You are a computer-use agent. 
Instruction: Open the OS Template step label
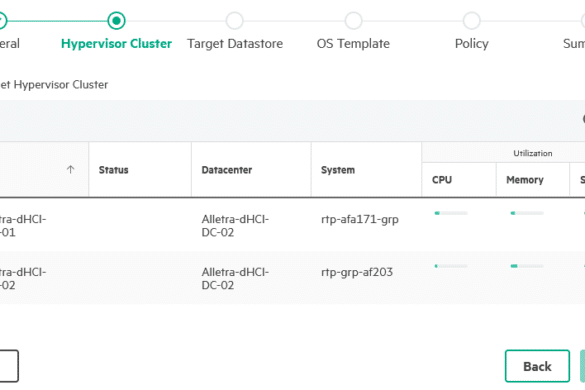[353, 44]
